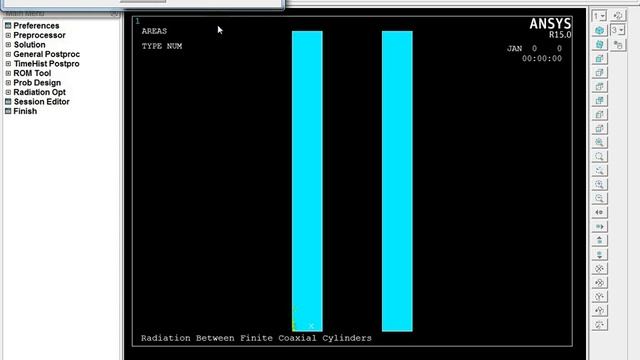Expand the Radiation Opt node
The image size is (640, 360).
pyautogui.click(x=8, y=92)
